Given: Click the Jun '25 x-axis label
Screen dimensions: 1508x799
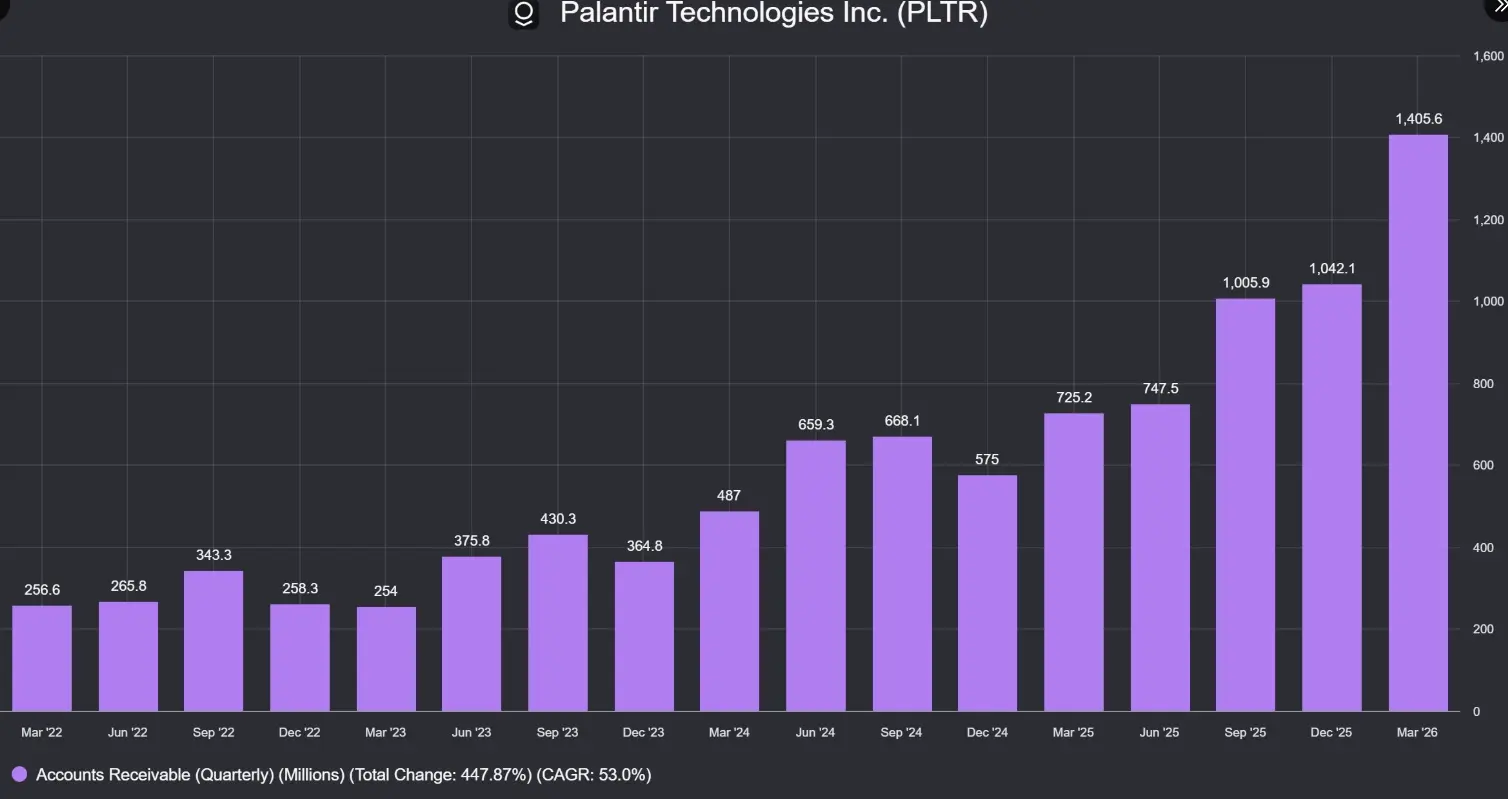Looking at the screenshot, I should [1160, 733].
